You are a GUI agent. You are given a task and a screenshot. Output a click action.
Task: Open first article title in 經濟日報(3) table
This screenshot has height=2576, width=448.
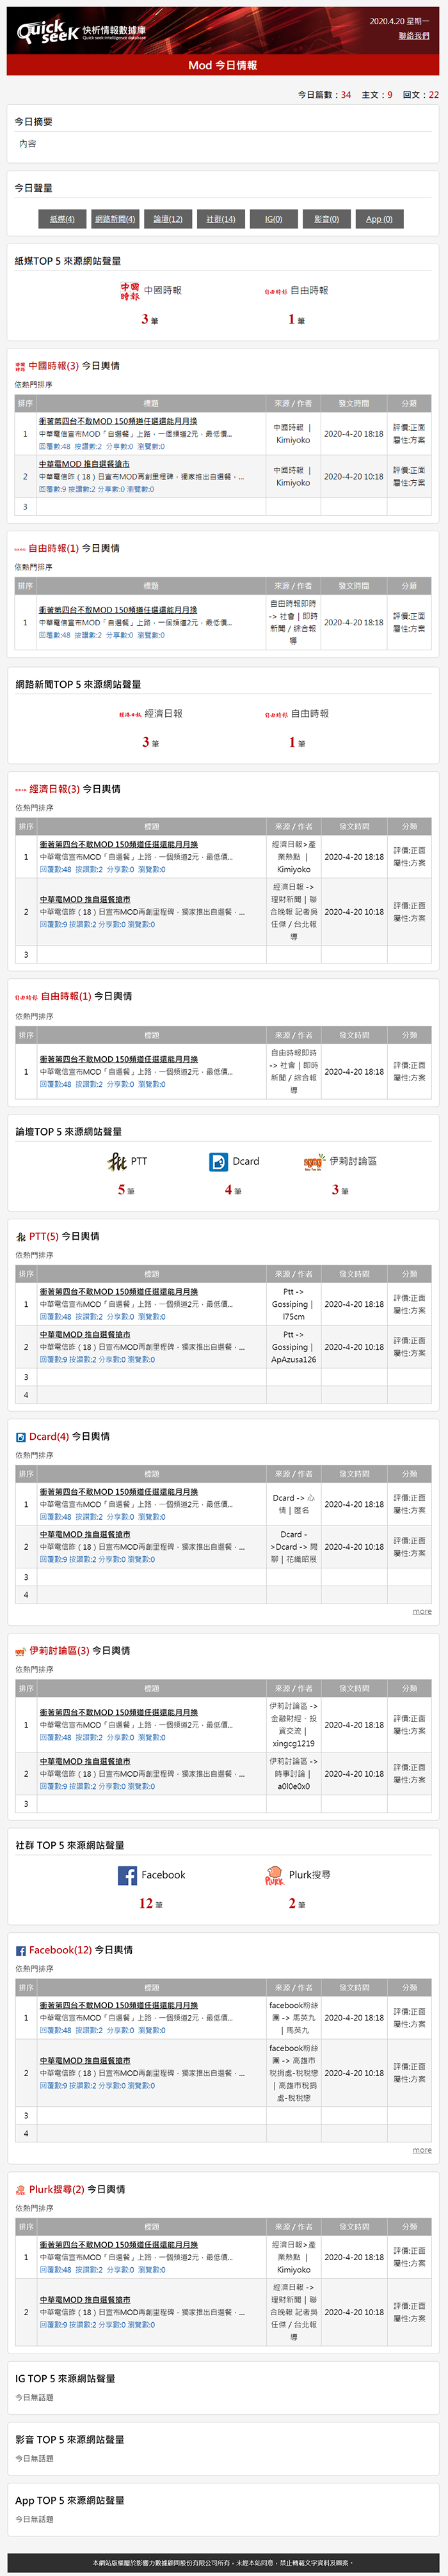tap(119, 845)
